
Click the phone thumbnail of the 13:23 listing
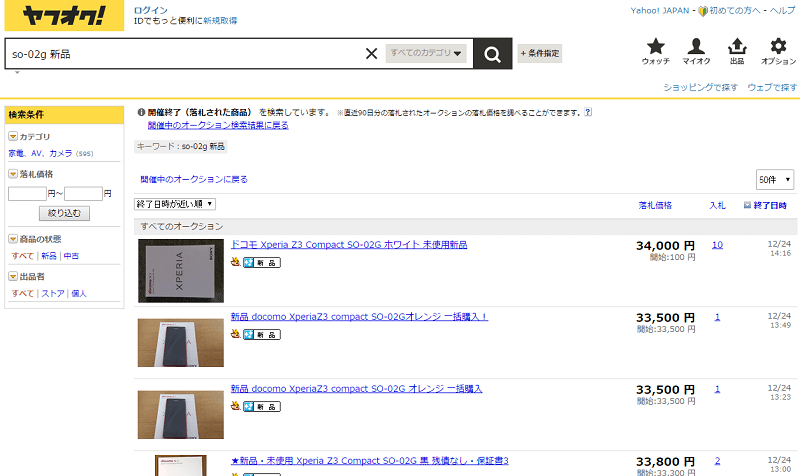coord(181,415)
